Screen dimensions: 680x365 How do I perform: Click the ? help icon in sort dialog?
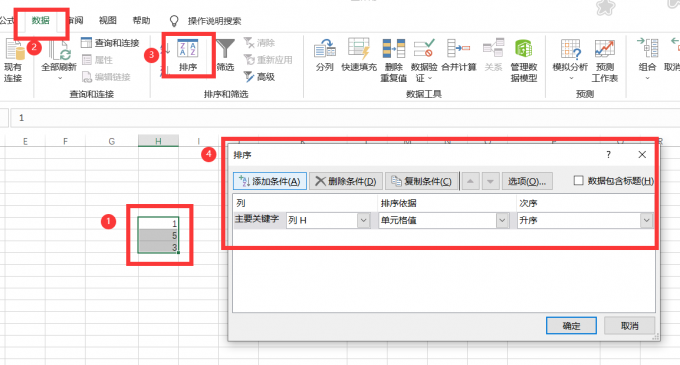point(608,155)
